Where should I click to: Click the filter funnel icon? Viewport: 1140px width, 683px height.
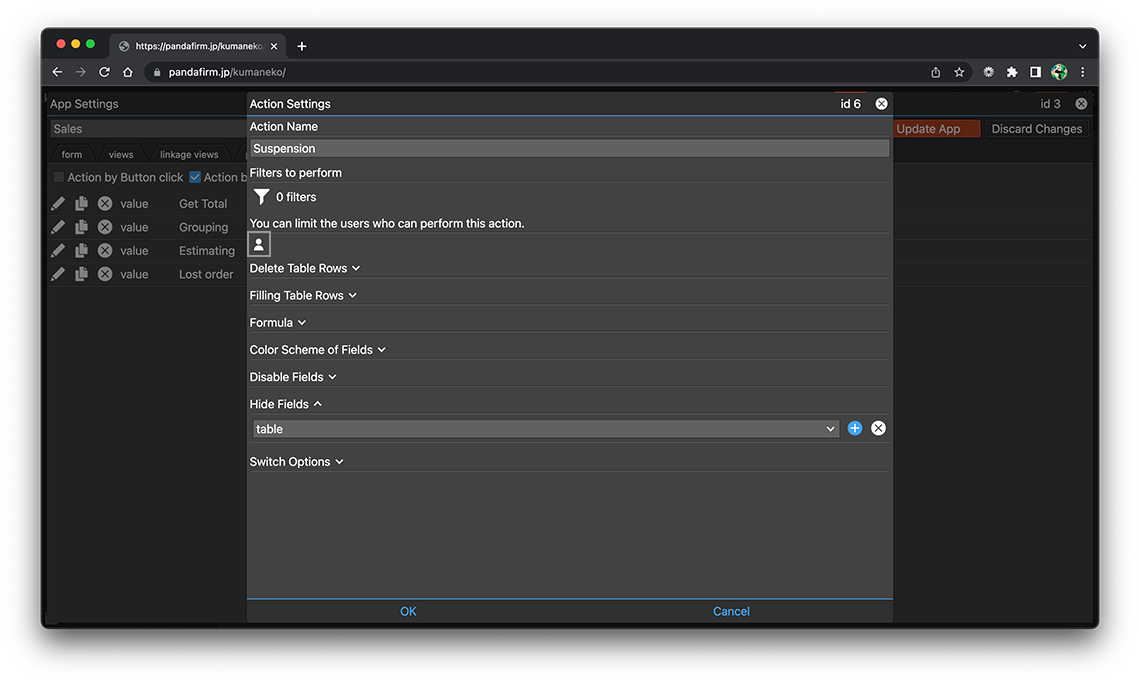tap(261, 197)
